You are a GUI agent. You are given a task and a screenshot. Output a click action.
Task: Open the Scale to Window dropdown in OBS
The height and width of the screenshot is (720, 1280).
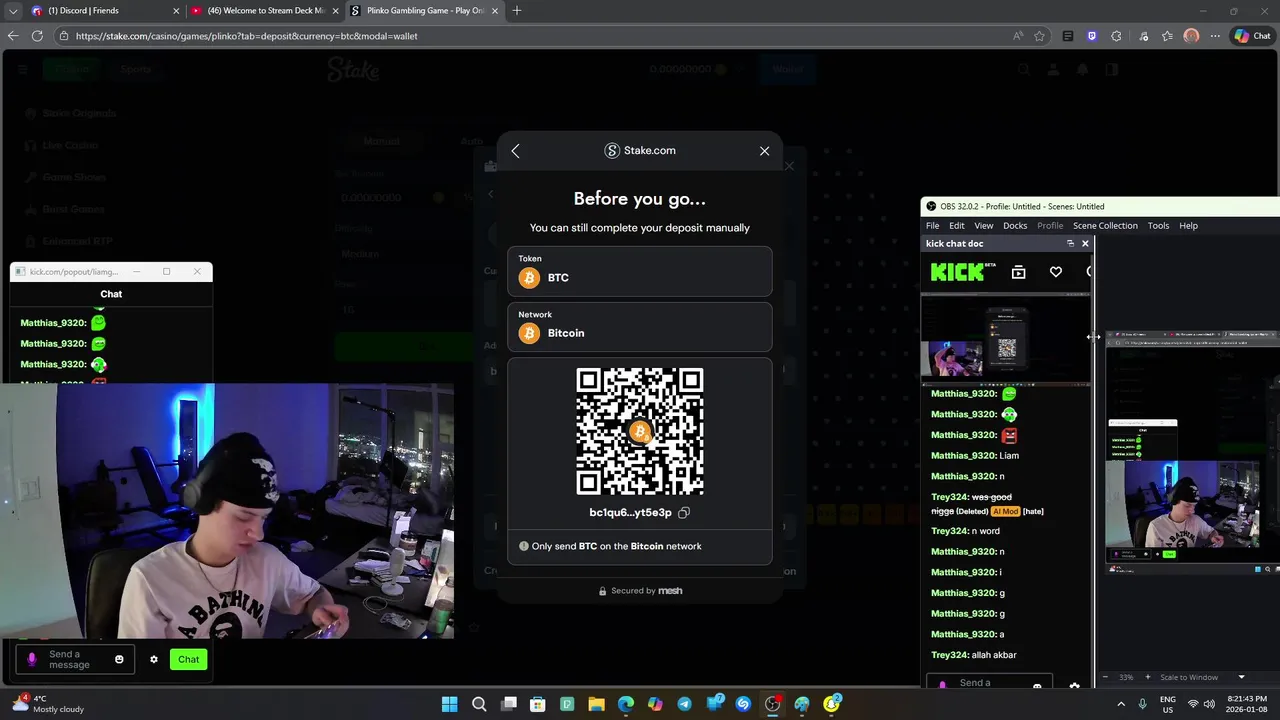pos(1202,677)
